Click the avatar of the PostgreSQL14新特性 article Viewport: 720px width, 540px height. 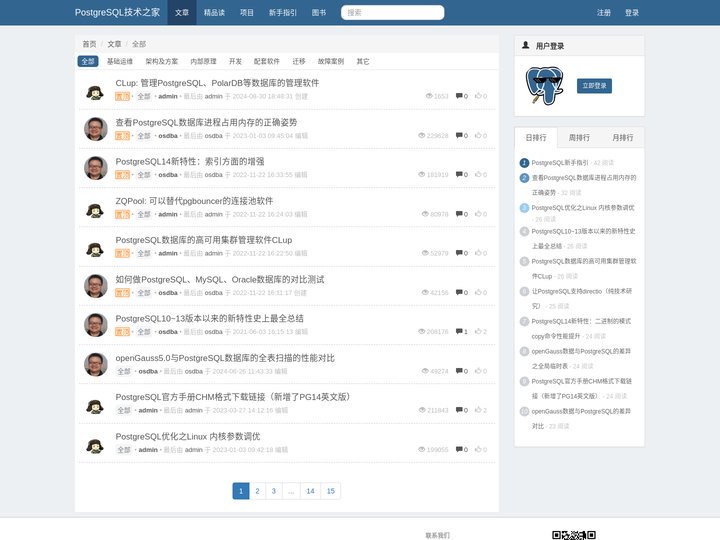(x=96, y=168)
